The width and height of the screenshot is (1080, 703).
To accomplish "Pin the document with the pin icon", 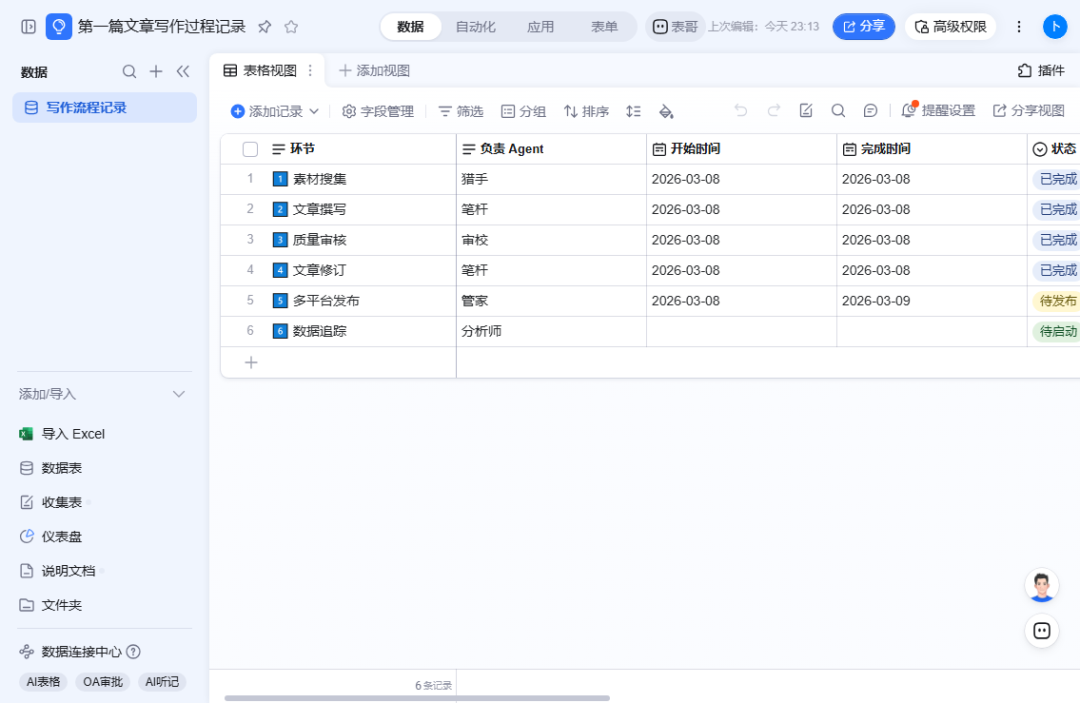I will click(264, 27).
